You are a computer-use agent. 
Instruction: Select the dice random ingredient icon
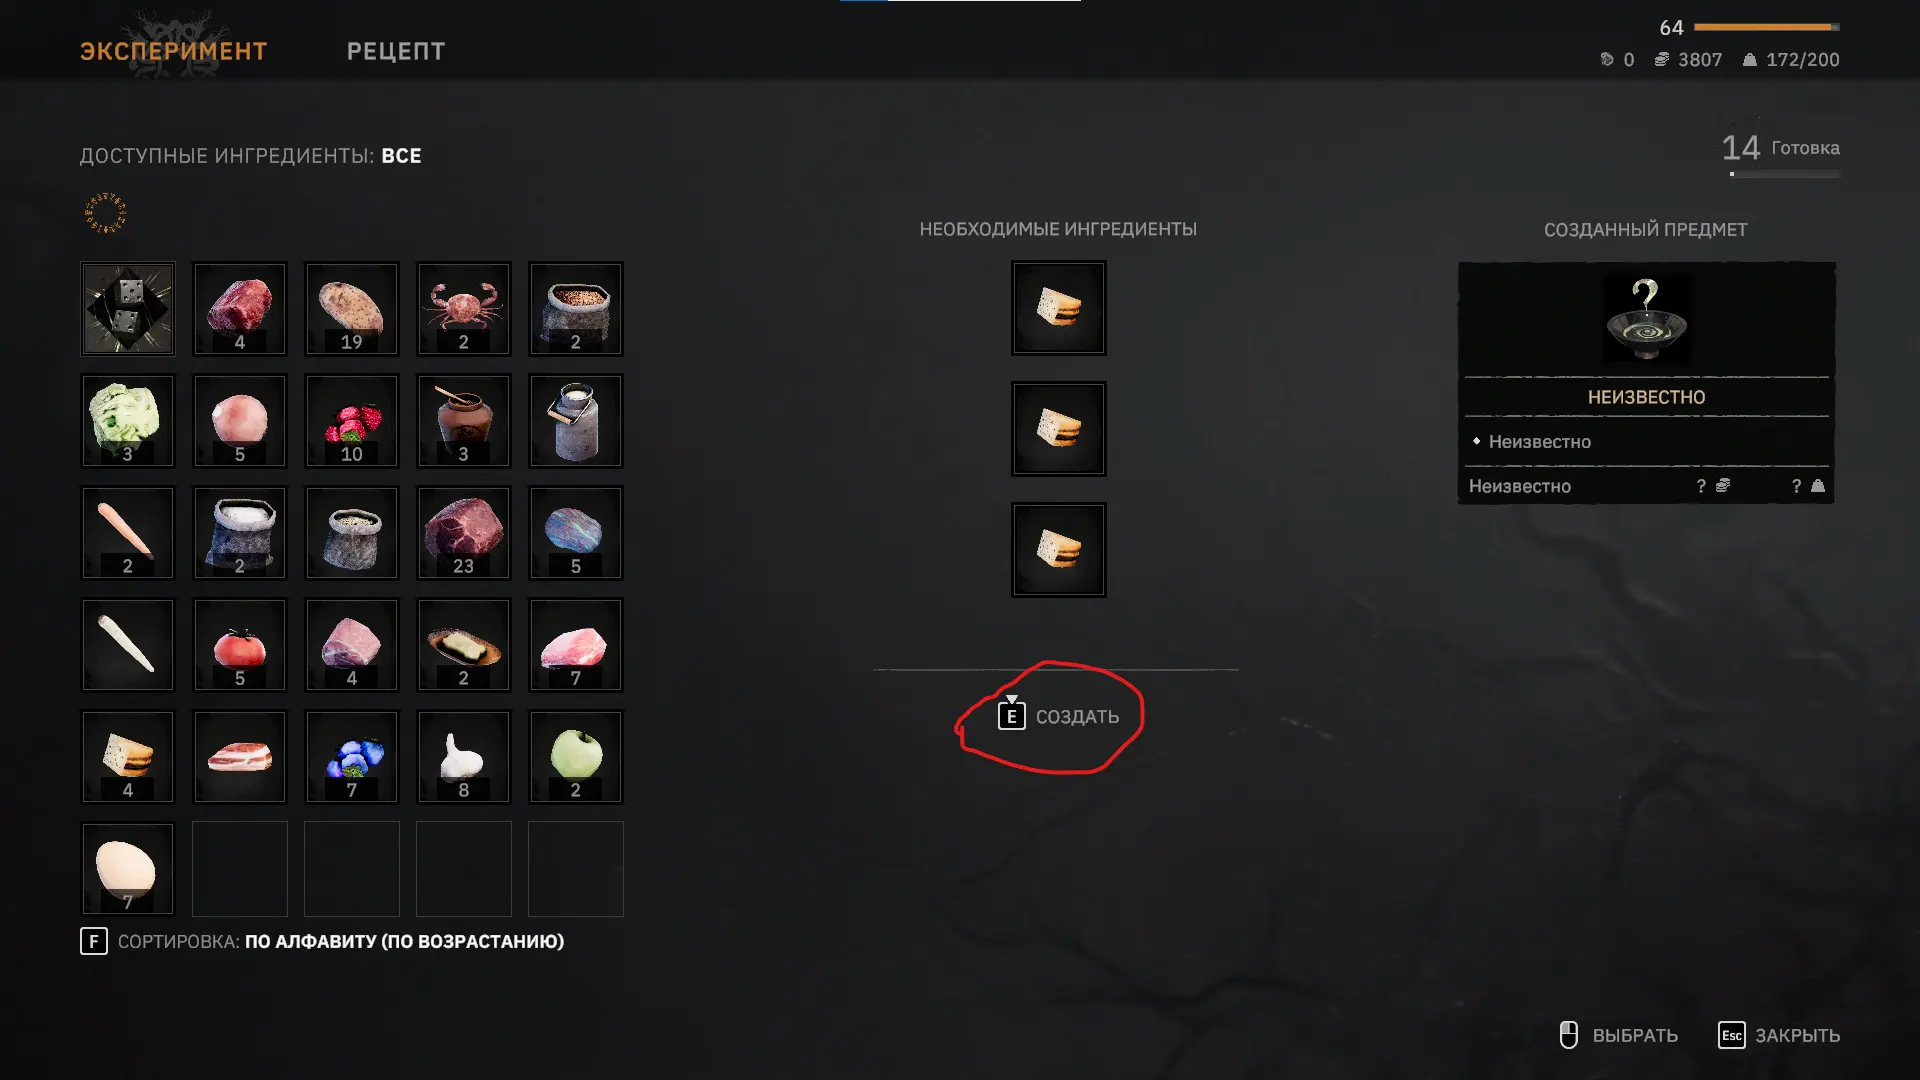(128, 309)
